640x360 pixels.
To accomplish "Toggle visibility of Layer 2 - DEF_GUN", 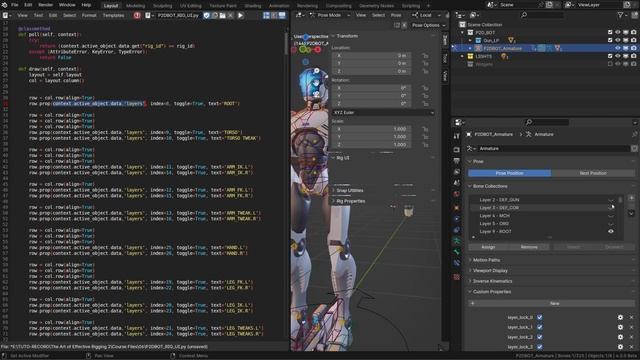I will (611, 200).
